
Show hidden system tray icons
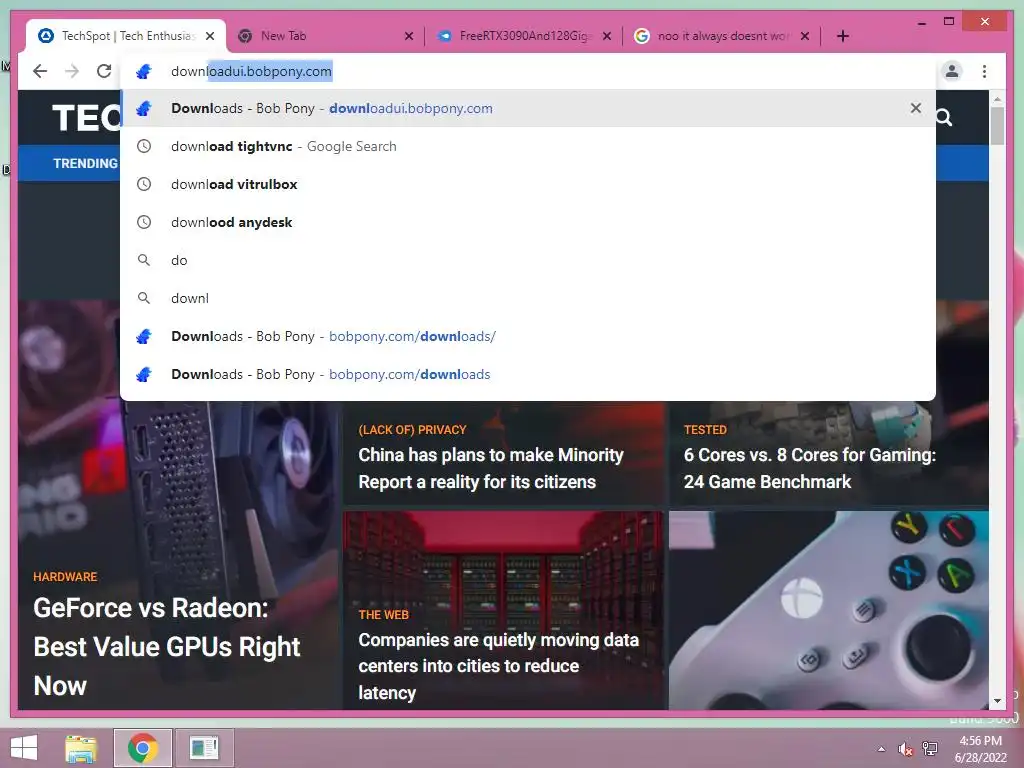tap(882, 748)
